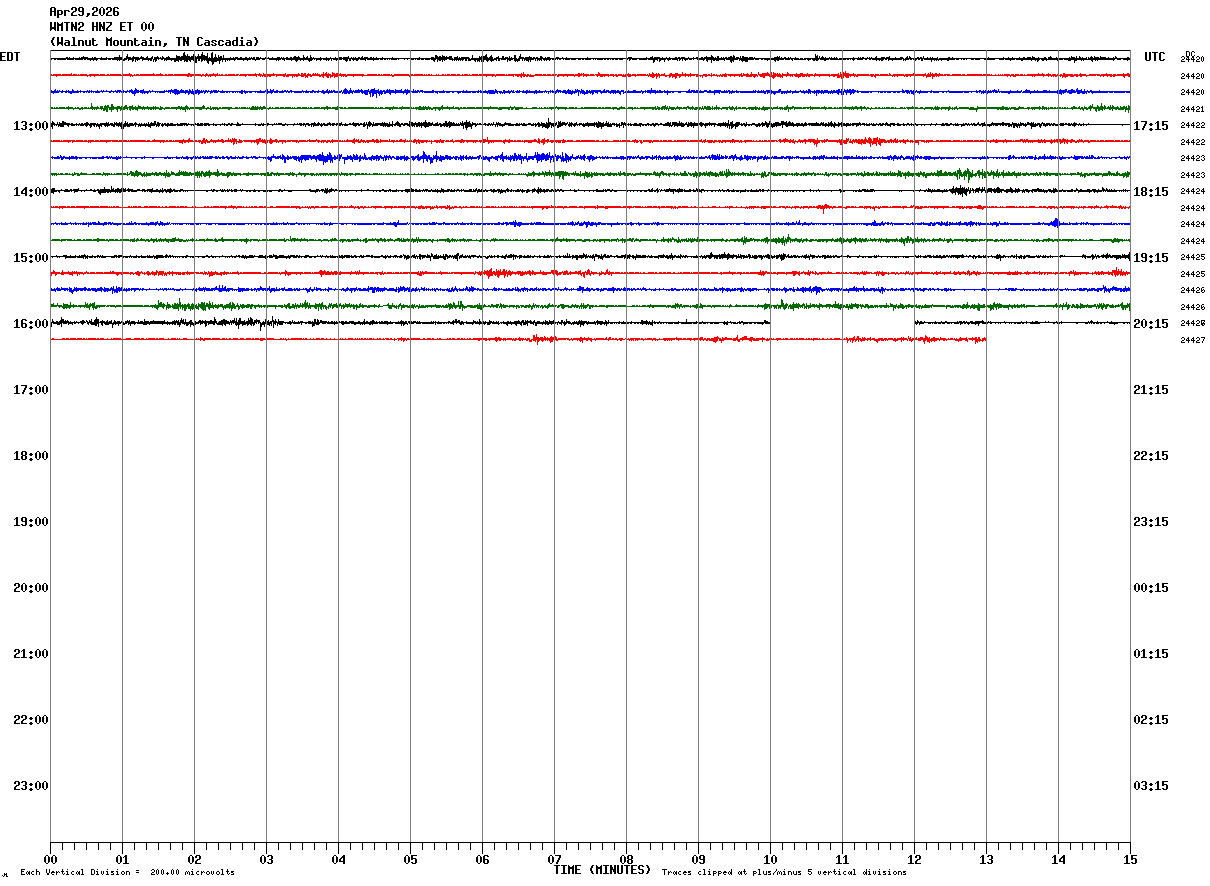Click minute tick label 06
1210x886 pixels.
(x=482, y=859)
